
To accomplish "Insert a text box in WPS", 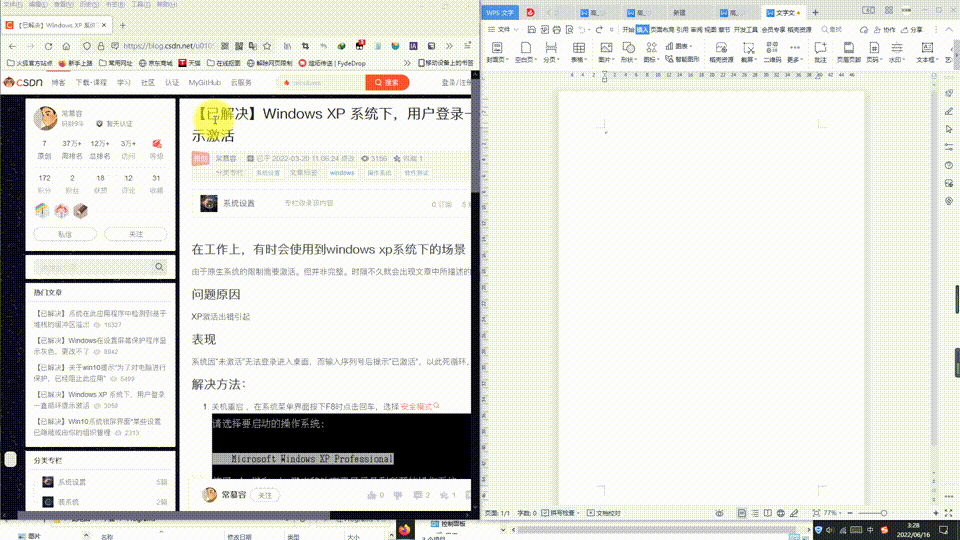I will (x=927, y=52).
